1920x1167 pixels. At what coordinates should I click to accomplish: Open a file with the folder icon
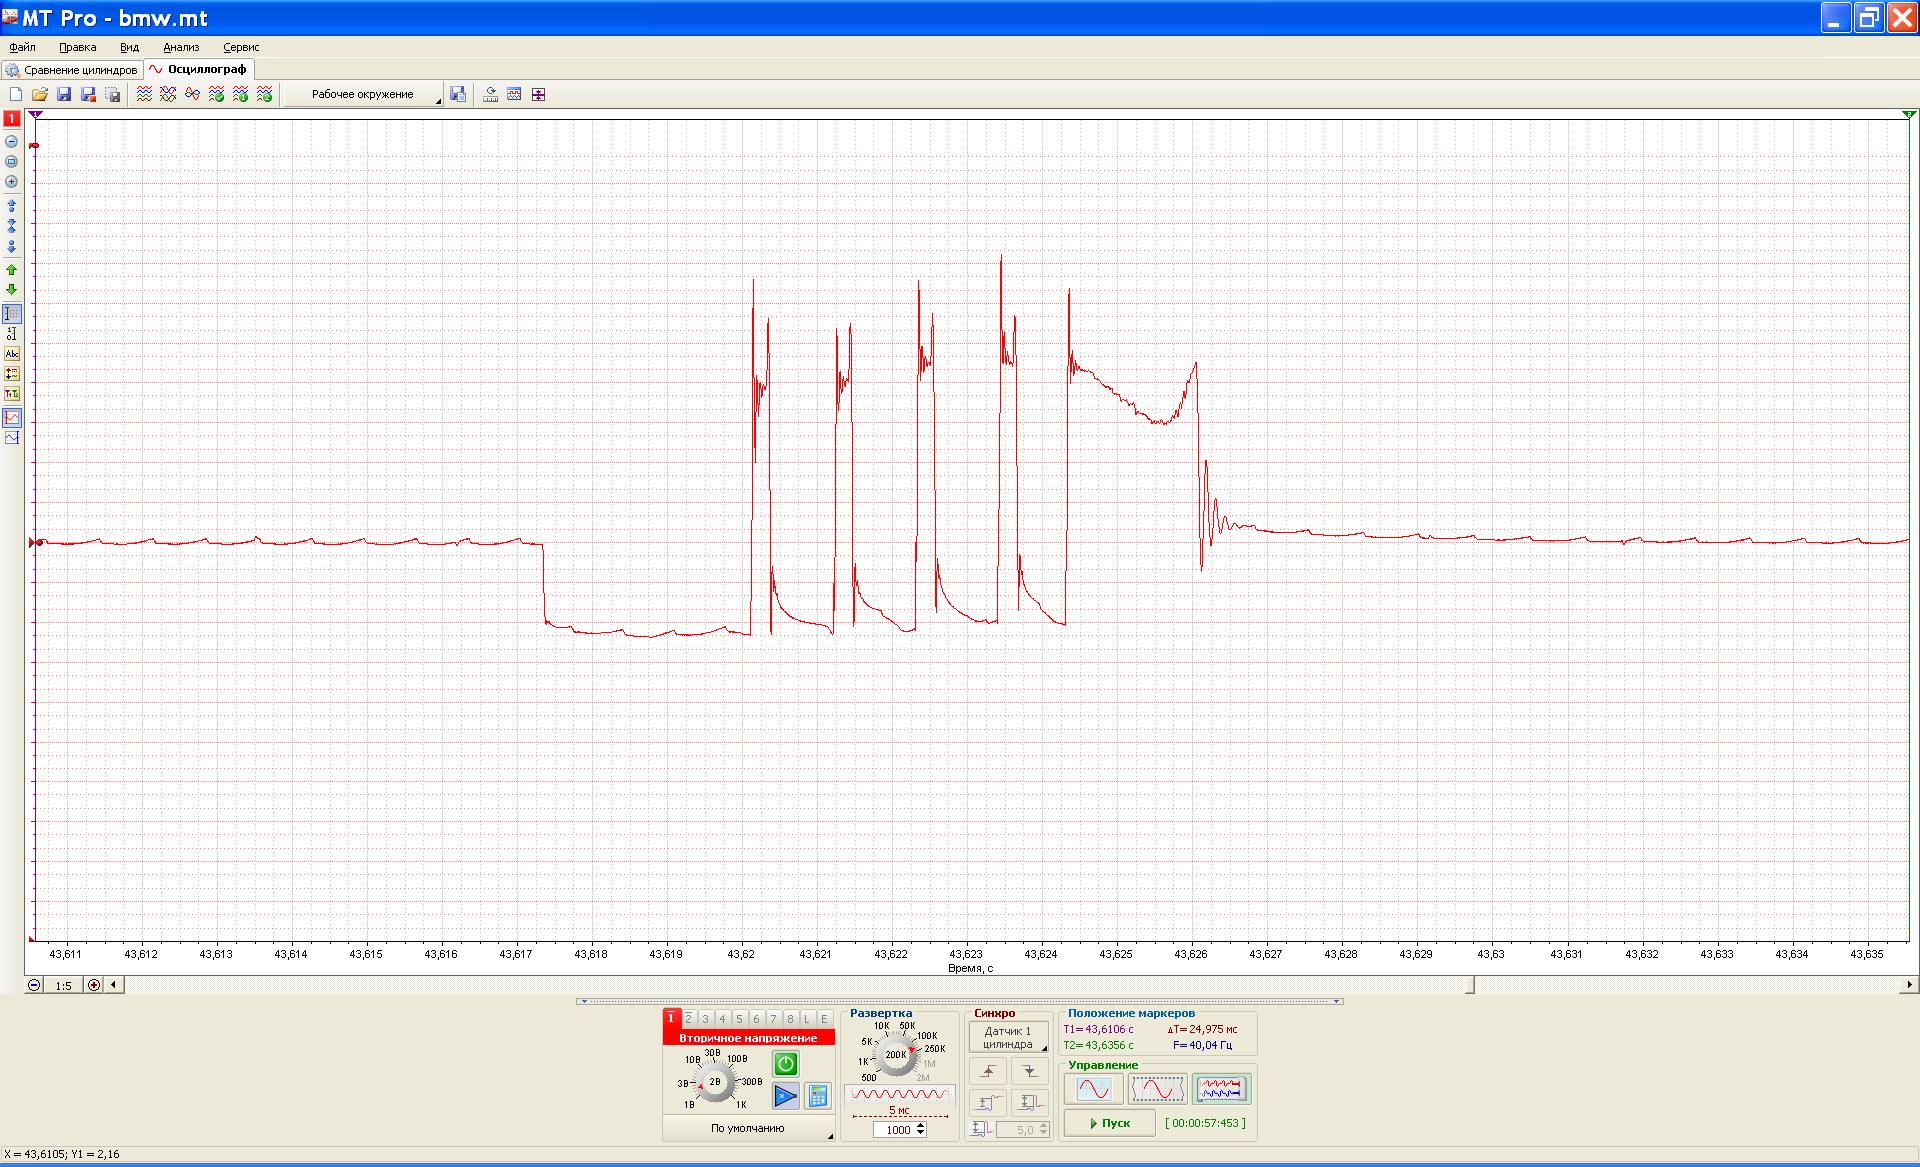(x=40, y=94)
